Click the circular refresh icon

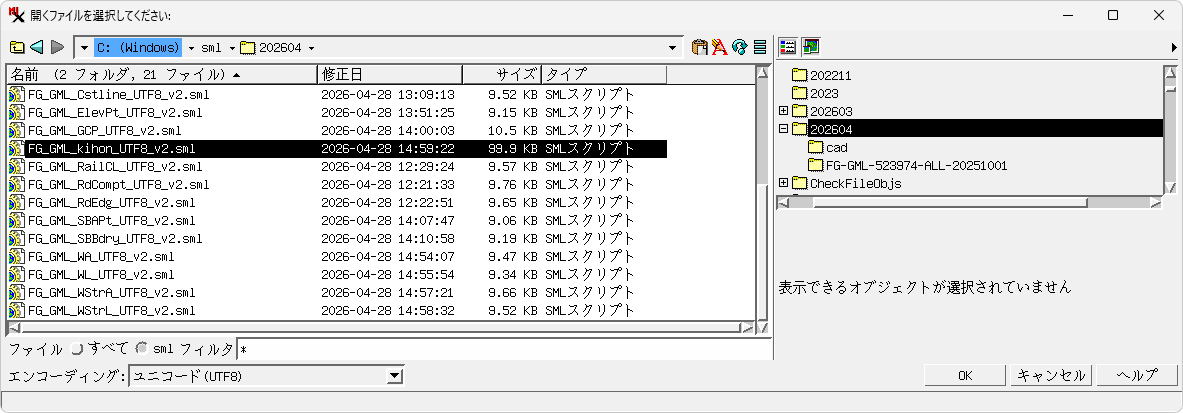pos(740,47)
